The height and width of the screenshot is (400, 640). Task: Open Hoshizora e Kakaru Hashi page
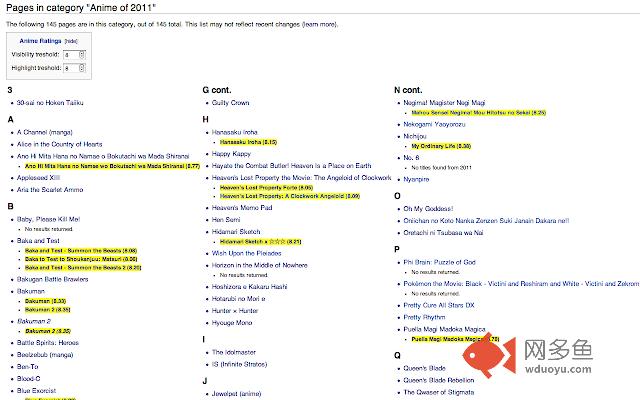point(249,287)
